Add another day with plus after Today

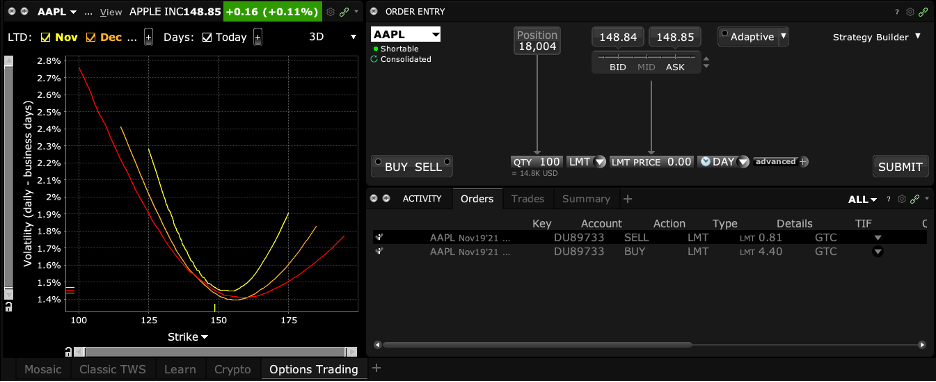pos(257,37)
